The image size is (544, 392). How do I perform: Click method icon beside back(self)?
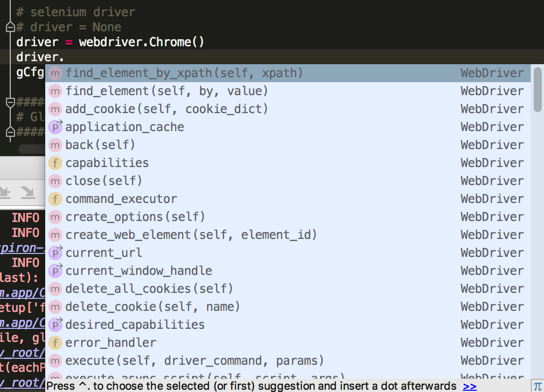pos(55,145)
